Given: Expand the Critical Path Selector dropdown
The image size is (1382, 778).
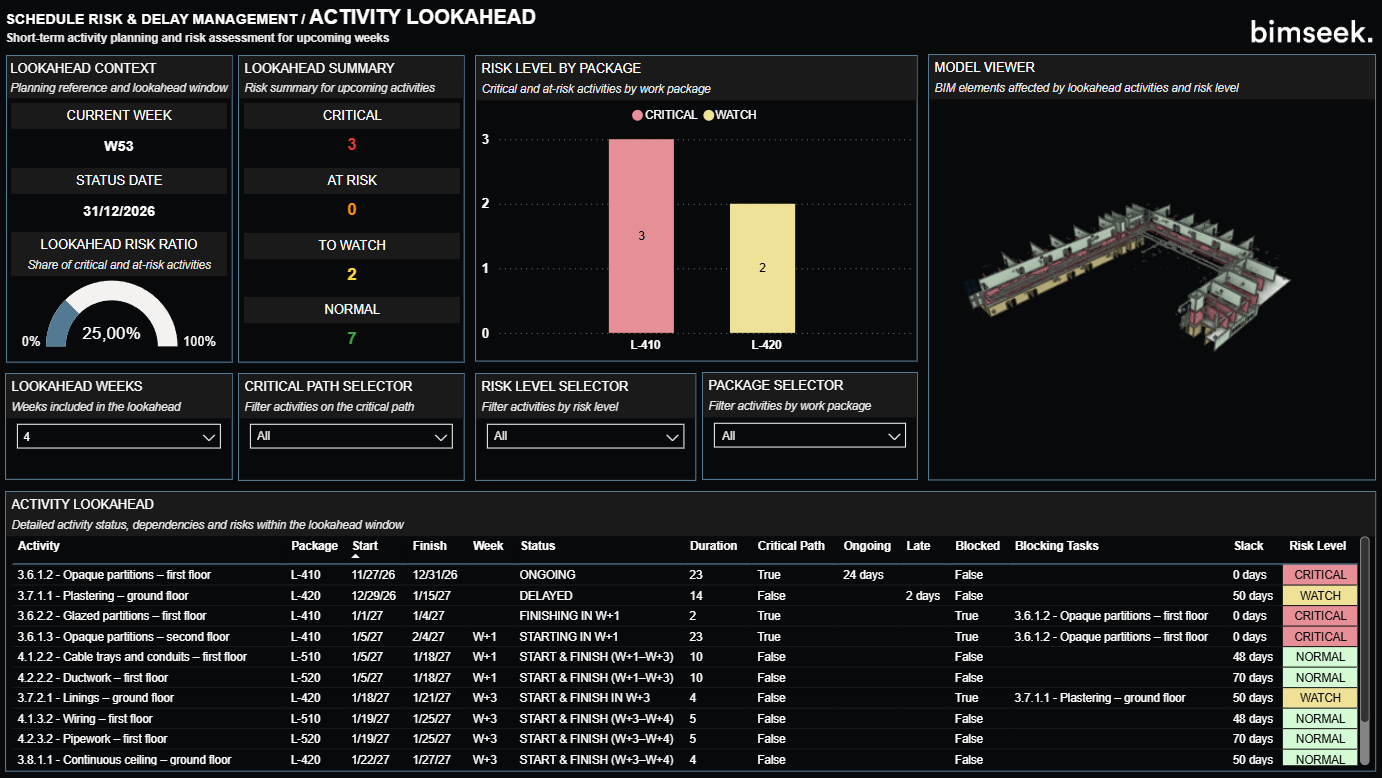Looking at the screenshot, I should [351, 436].
